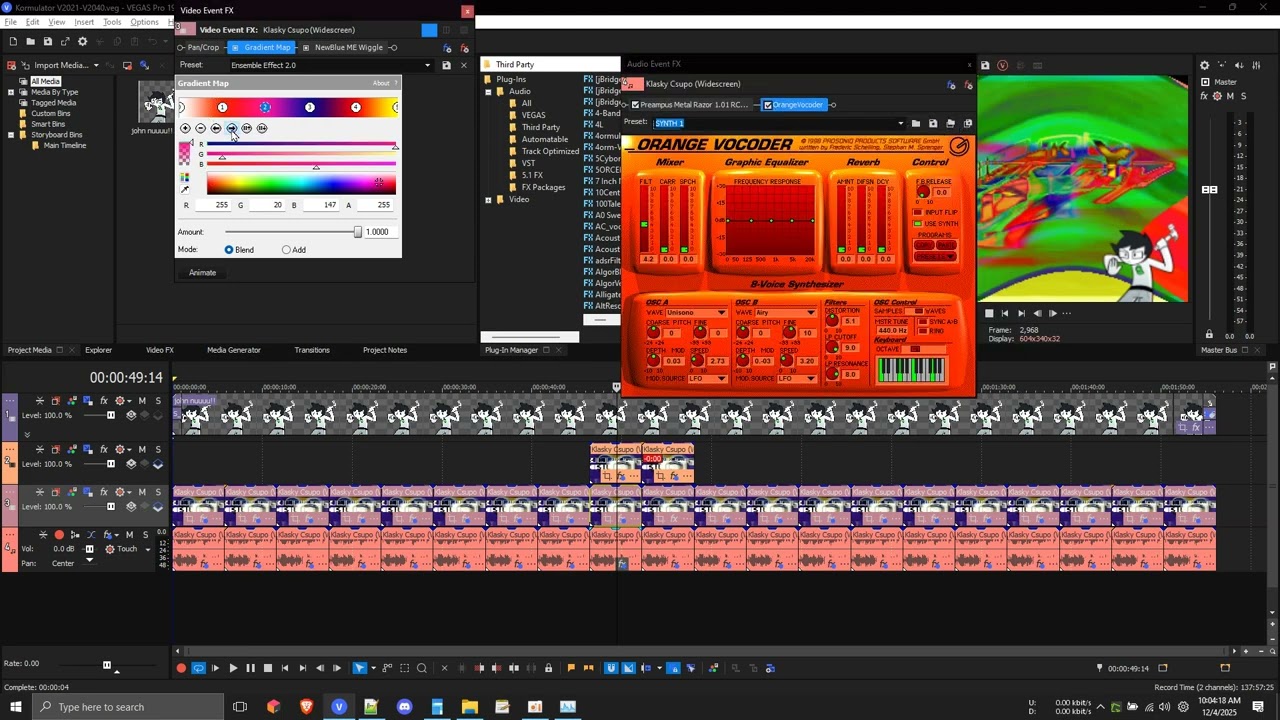This screenshot has height=720, width=1280.
Task: Click the main toolbar Save project icon
Action: click(x=47, y=41)
